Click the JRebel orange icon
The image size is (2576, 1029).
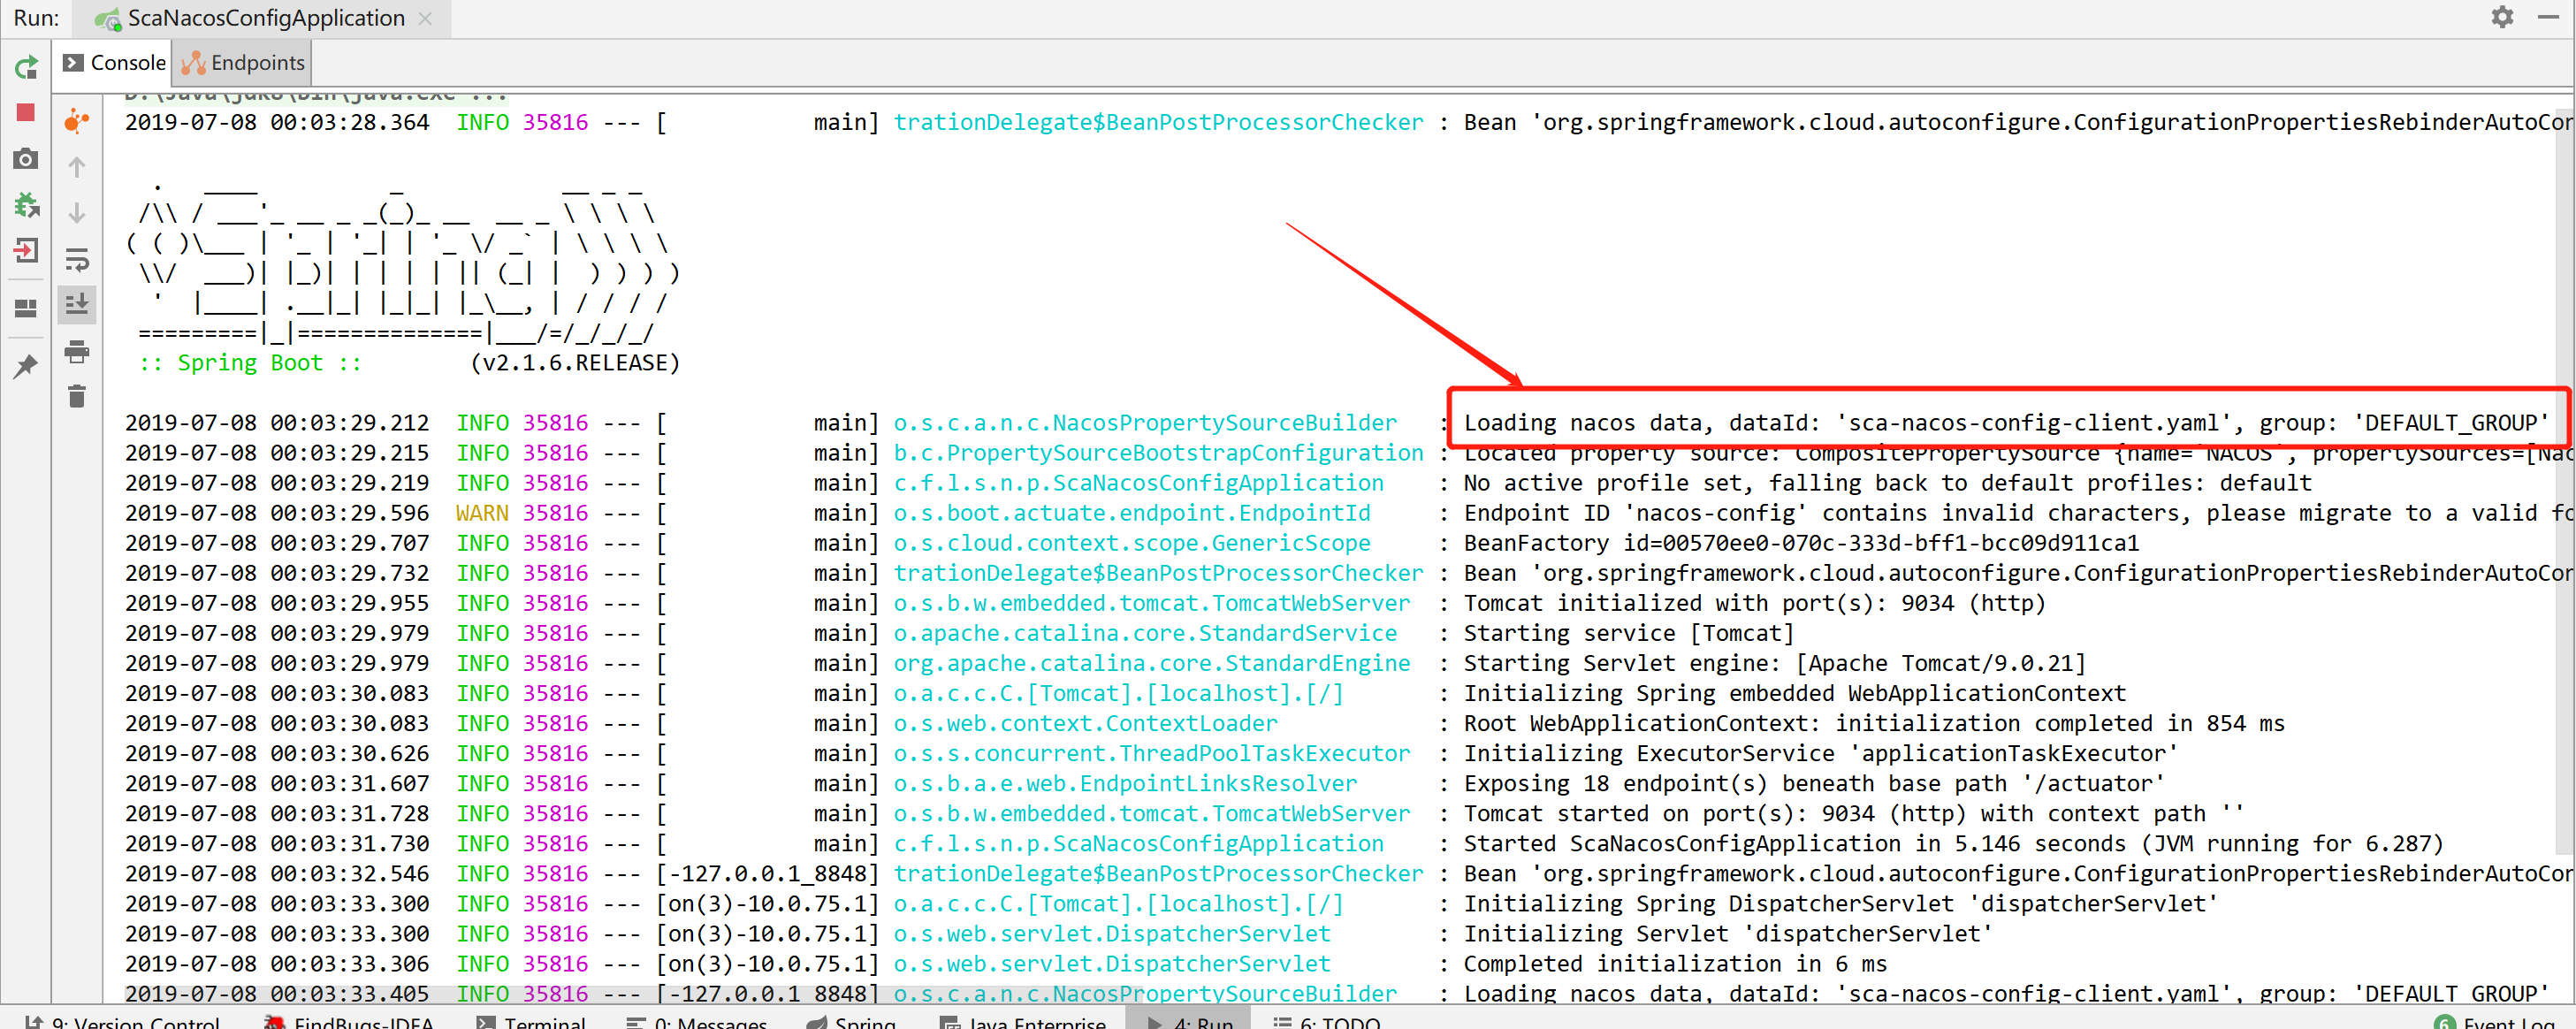77,121
